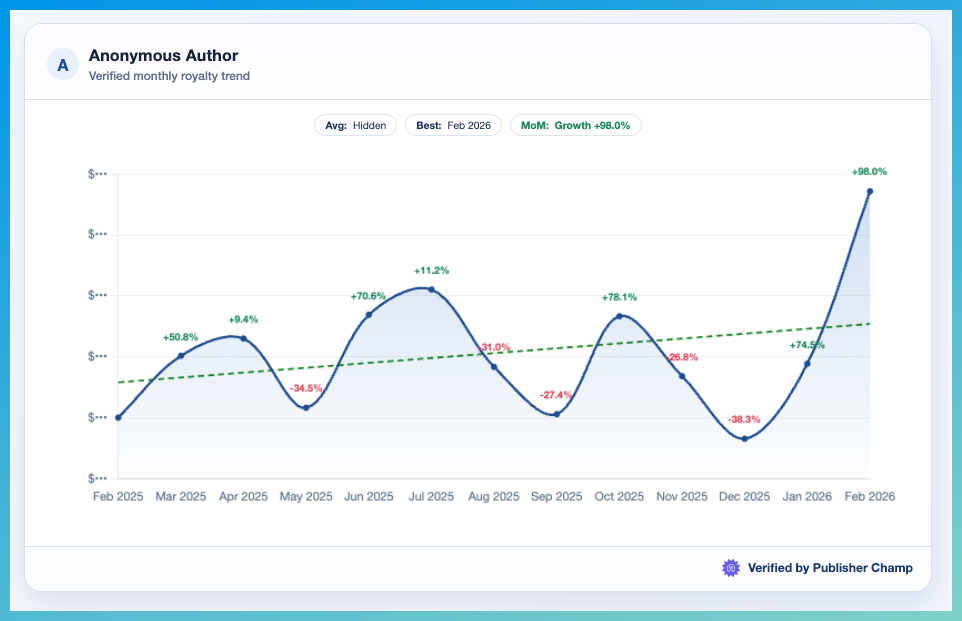Select the Jul 2025 peak data point
Viewport: 962px width, 621px height.
click(431, 290)
